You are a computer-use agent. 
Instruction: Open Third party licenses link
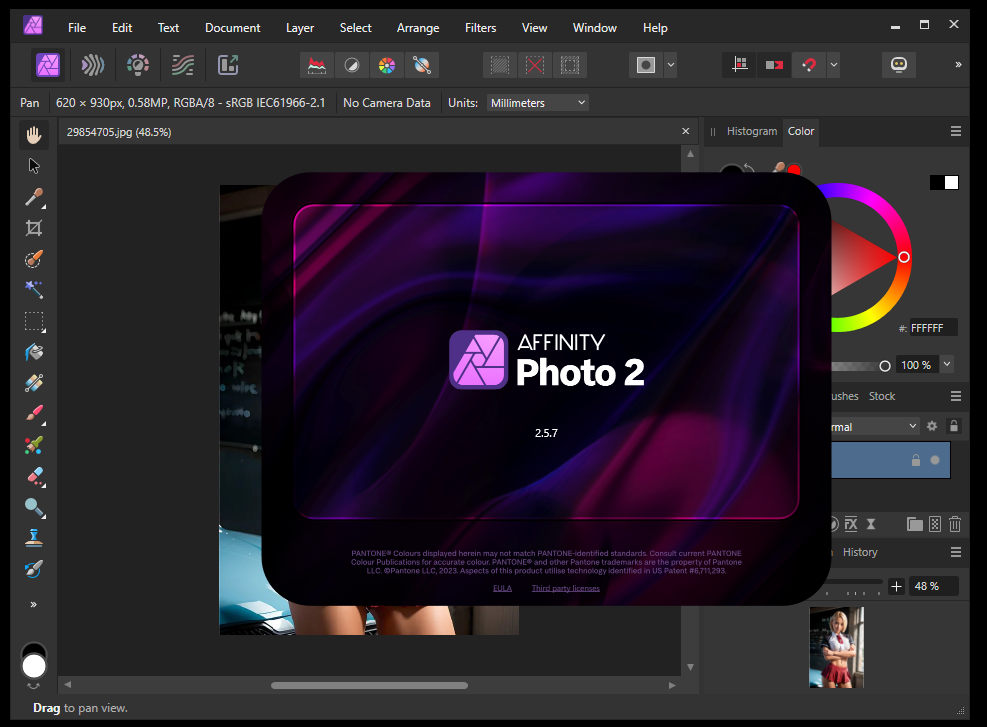(565, 589)
